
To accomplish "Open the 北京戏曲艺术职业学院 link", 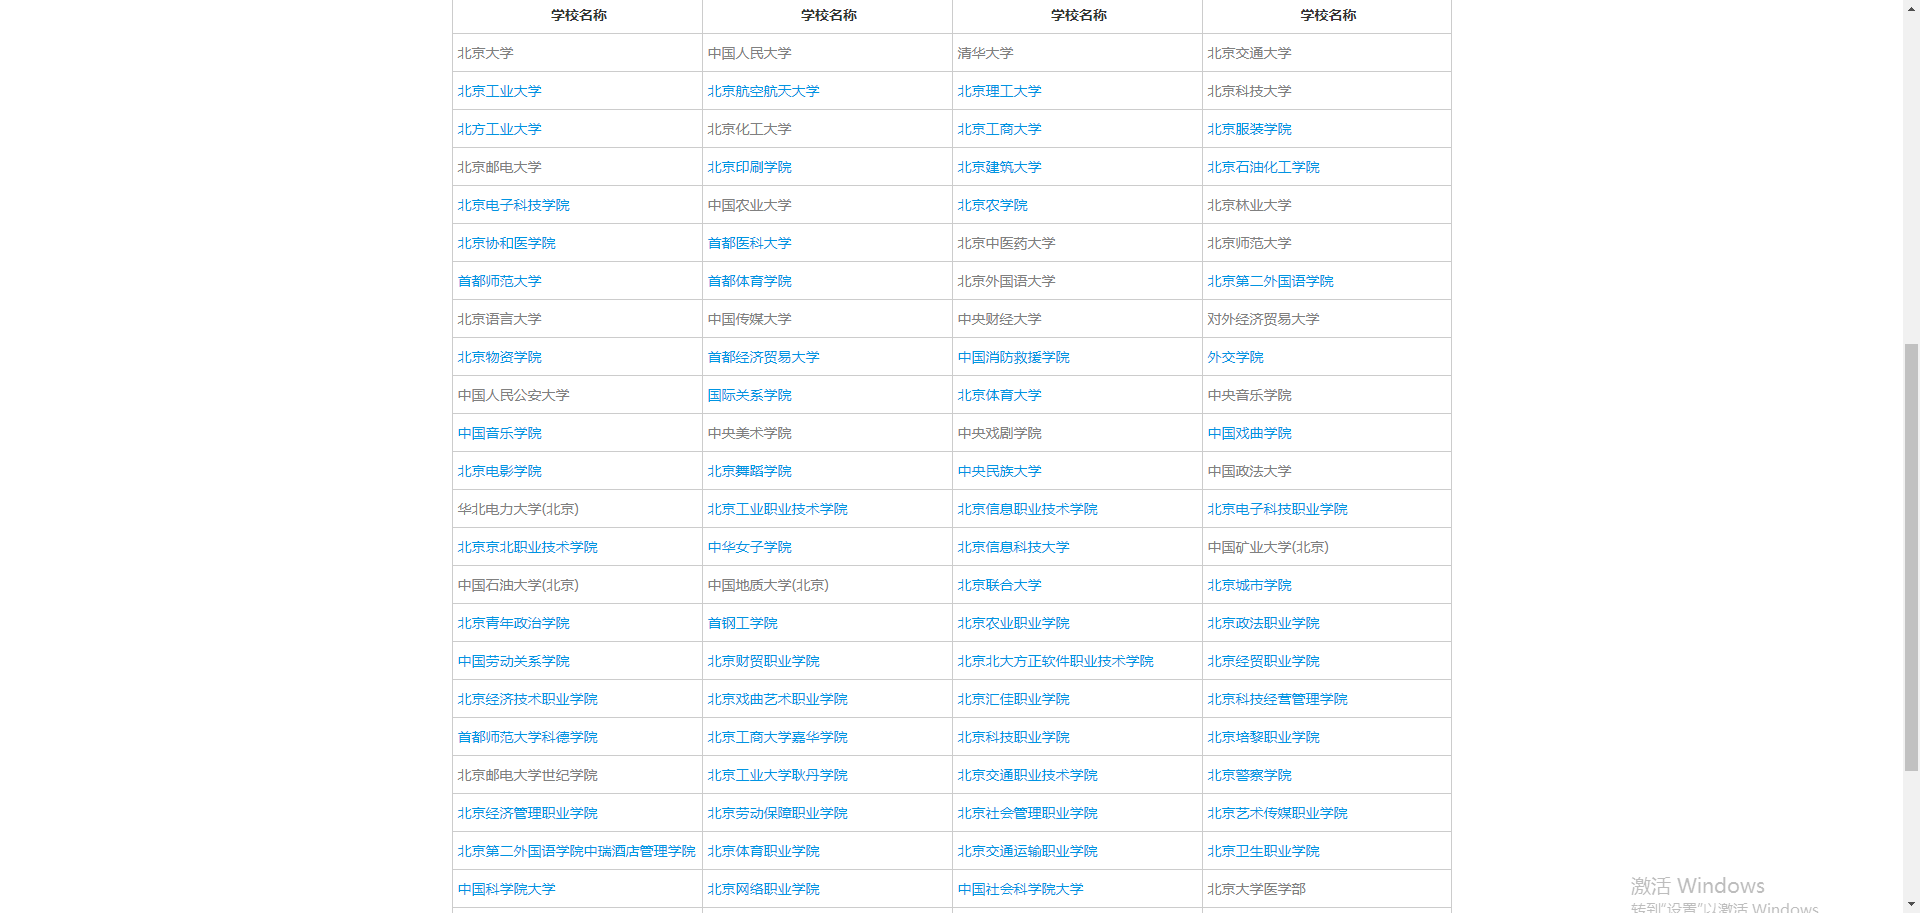I will pos(777,699).
